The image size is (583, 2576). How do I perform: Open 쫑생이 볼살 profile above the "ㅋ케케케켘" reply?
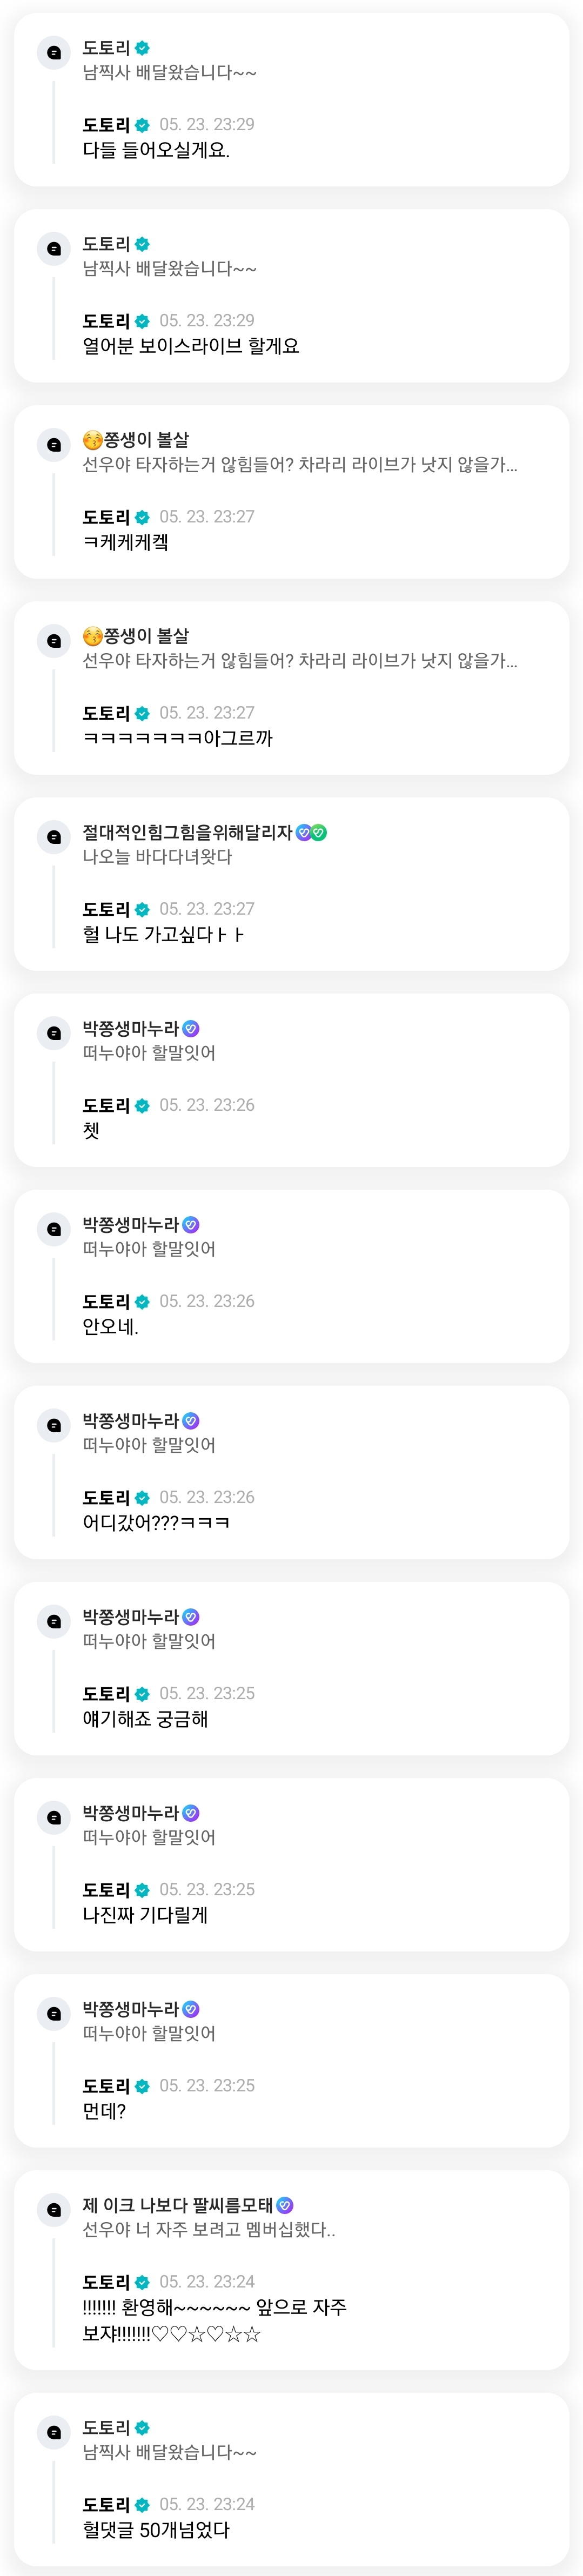[x=145, y=440]
